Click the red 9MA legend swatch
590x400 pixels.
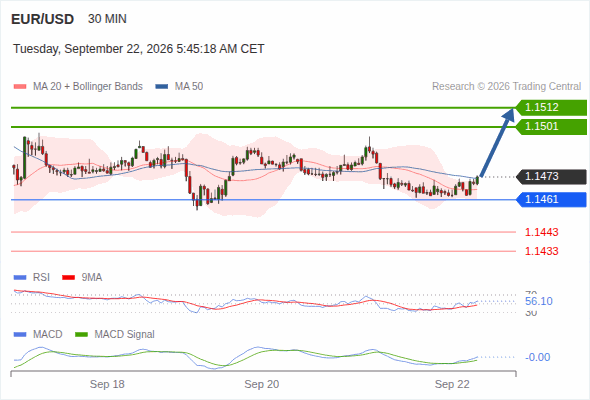68,278
